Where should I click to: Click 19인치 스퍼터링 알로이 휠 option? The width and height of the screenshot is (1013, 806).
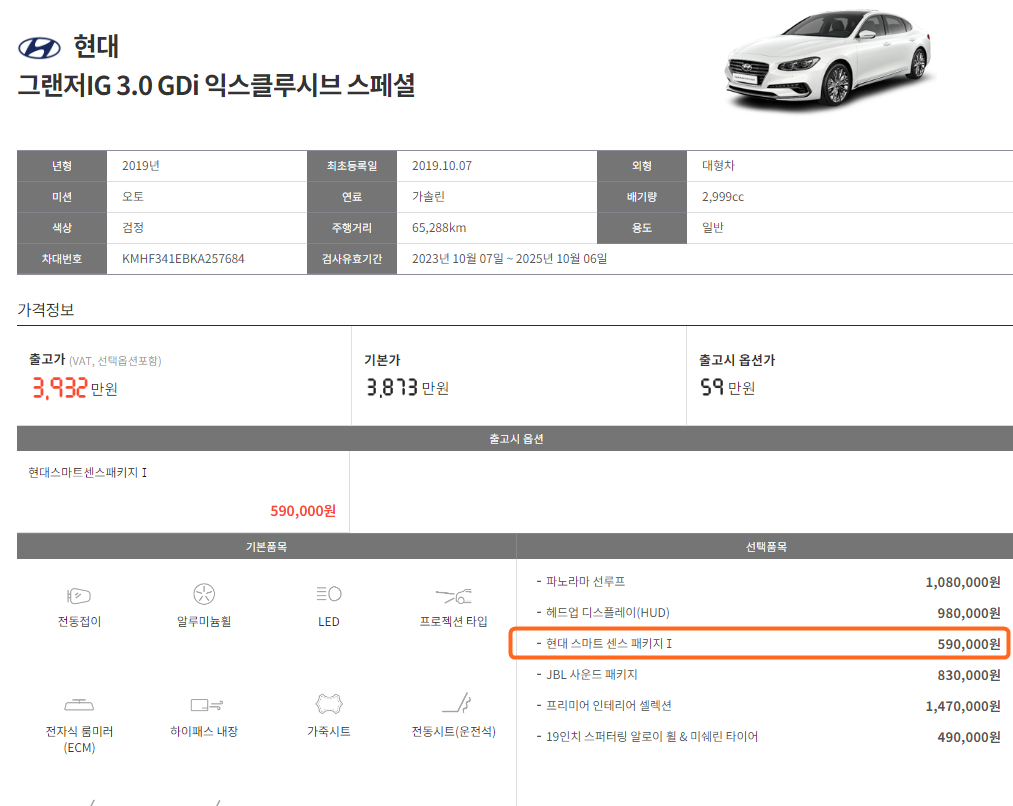(x=768, y=737)
